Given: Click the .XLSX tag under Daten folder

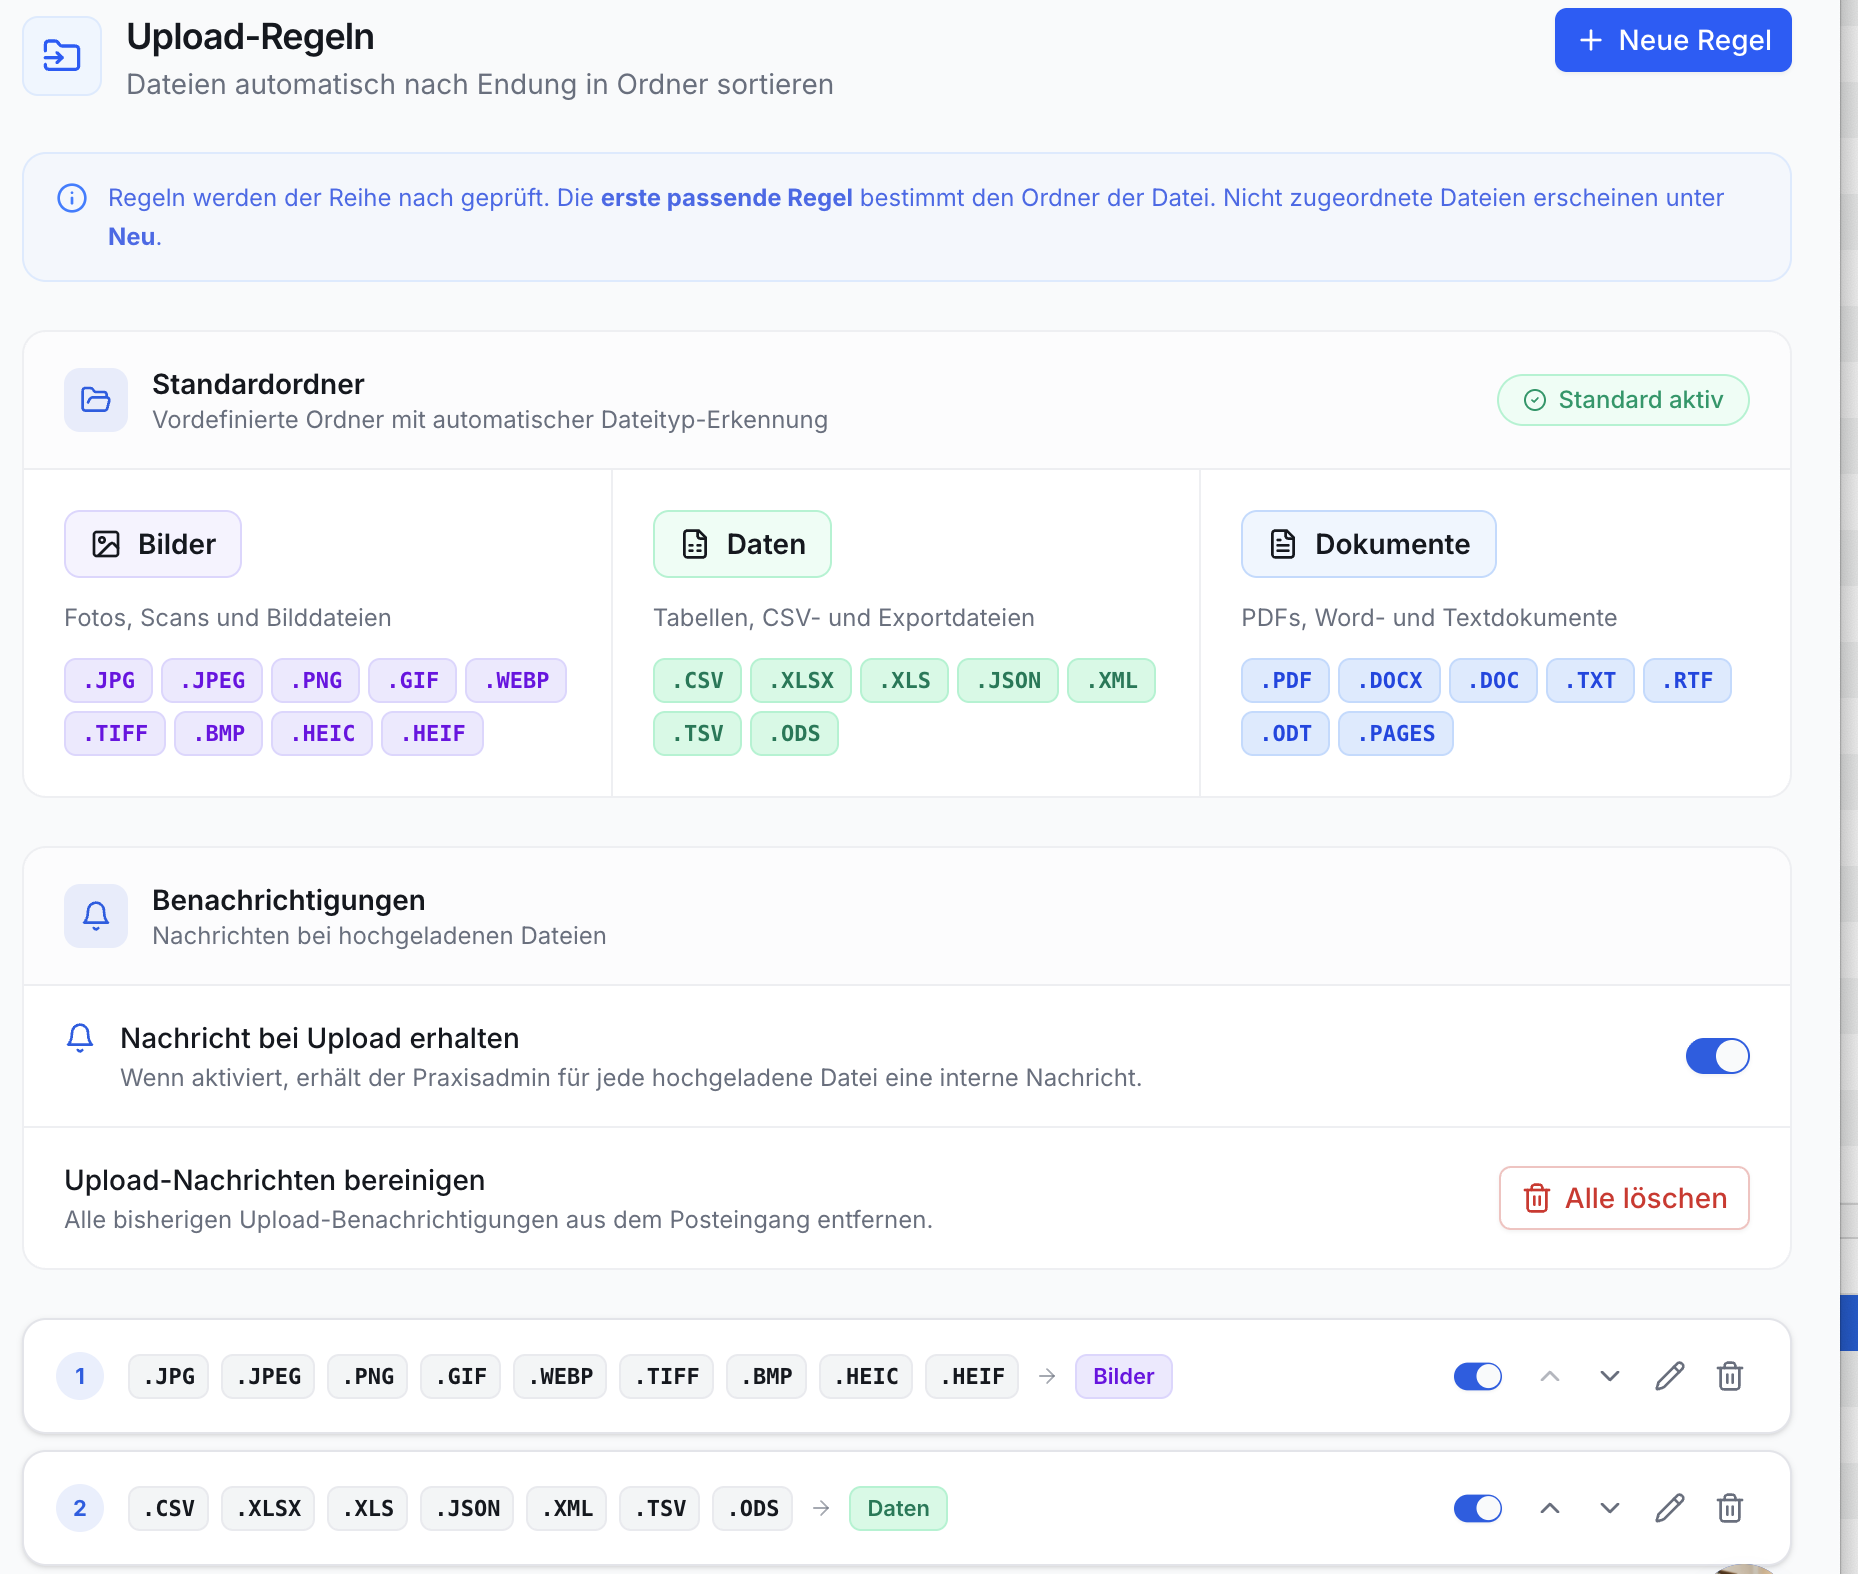Looking at the screenshot, I should (x=801, y=680).
